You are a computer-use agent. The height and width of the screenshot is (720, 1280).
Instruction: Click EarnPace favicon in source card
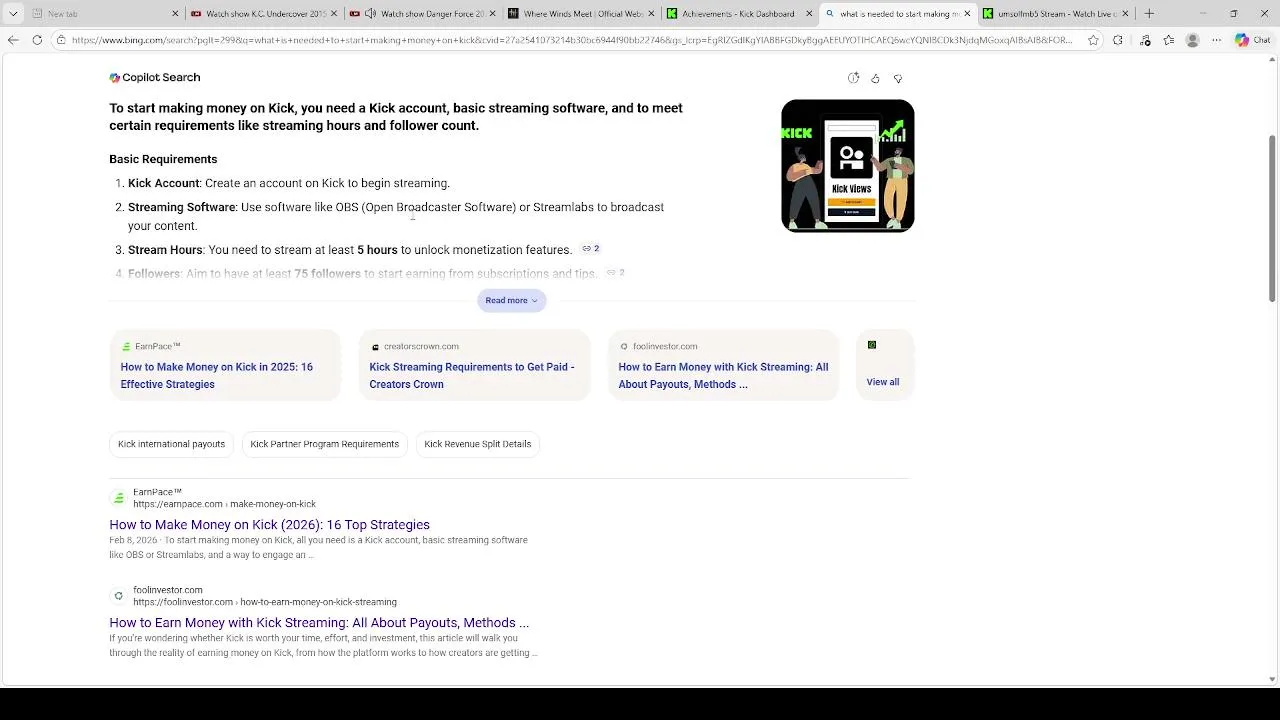[126, 347]
